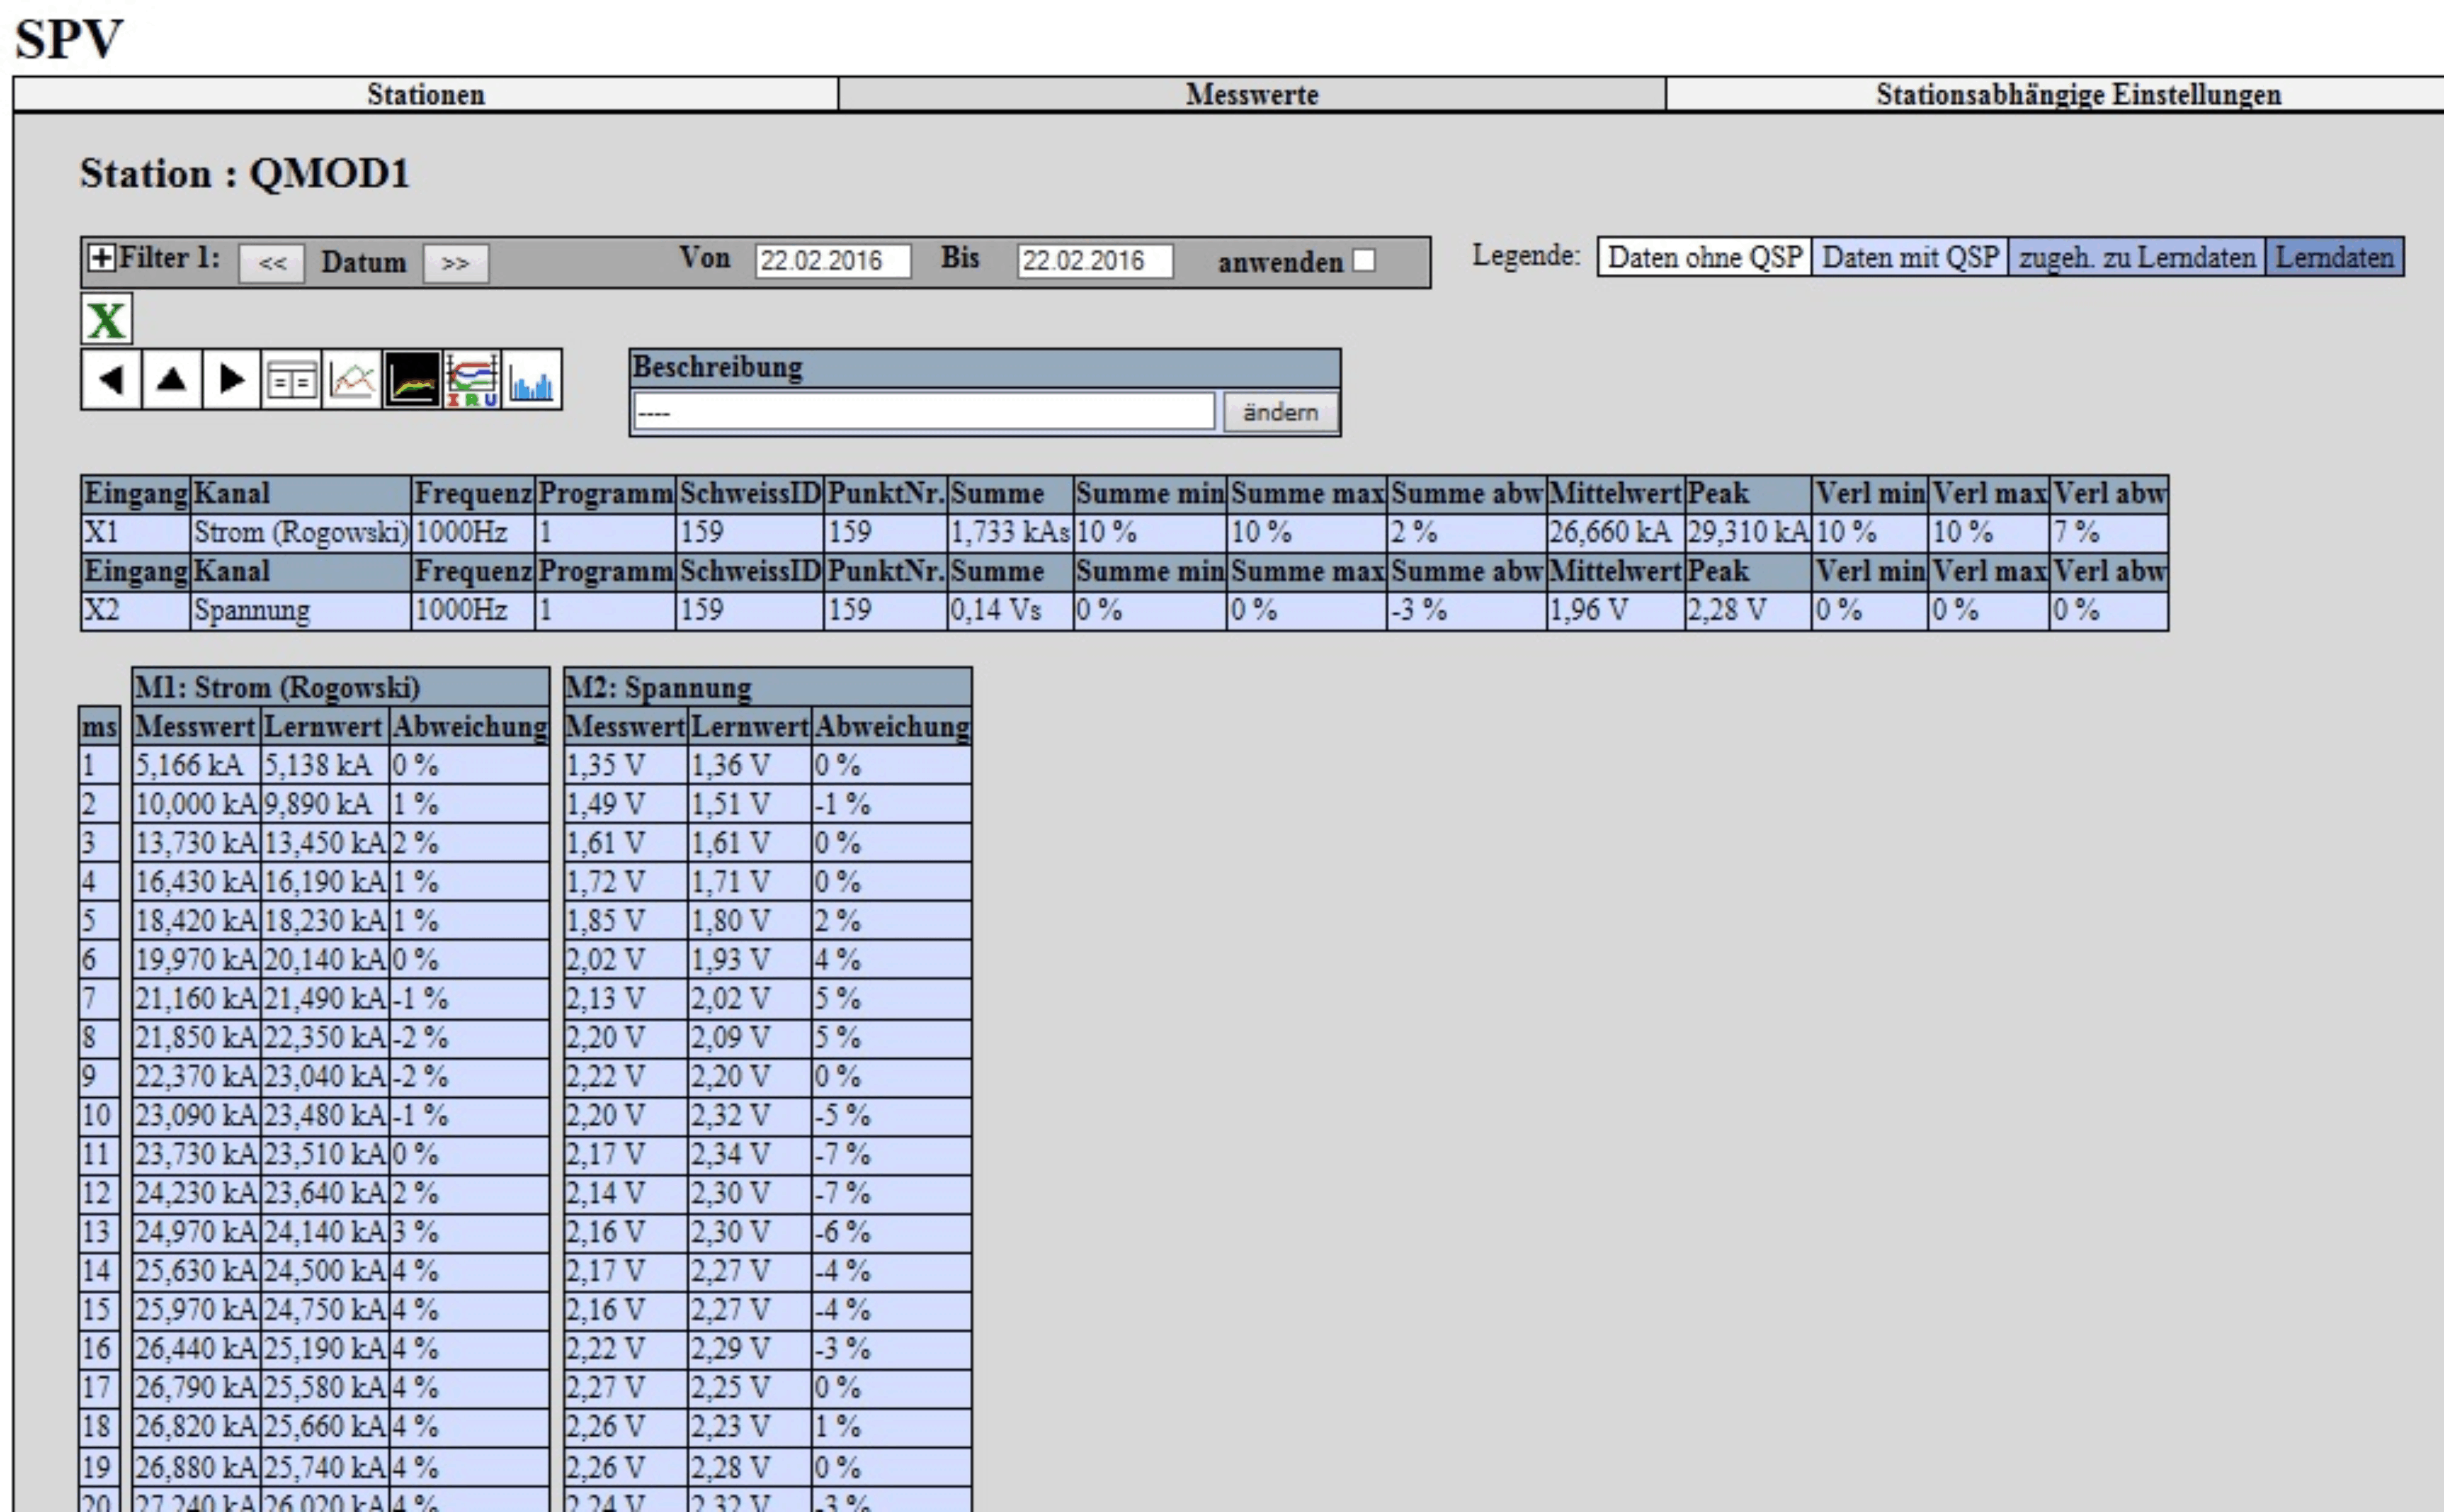The width and height of the screenshot is (2444, 1512).
Task: Click the Daten mit QSP legend swatch
Action: [1911, 257]
